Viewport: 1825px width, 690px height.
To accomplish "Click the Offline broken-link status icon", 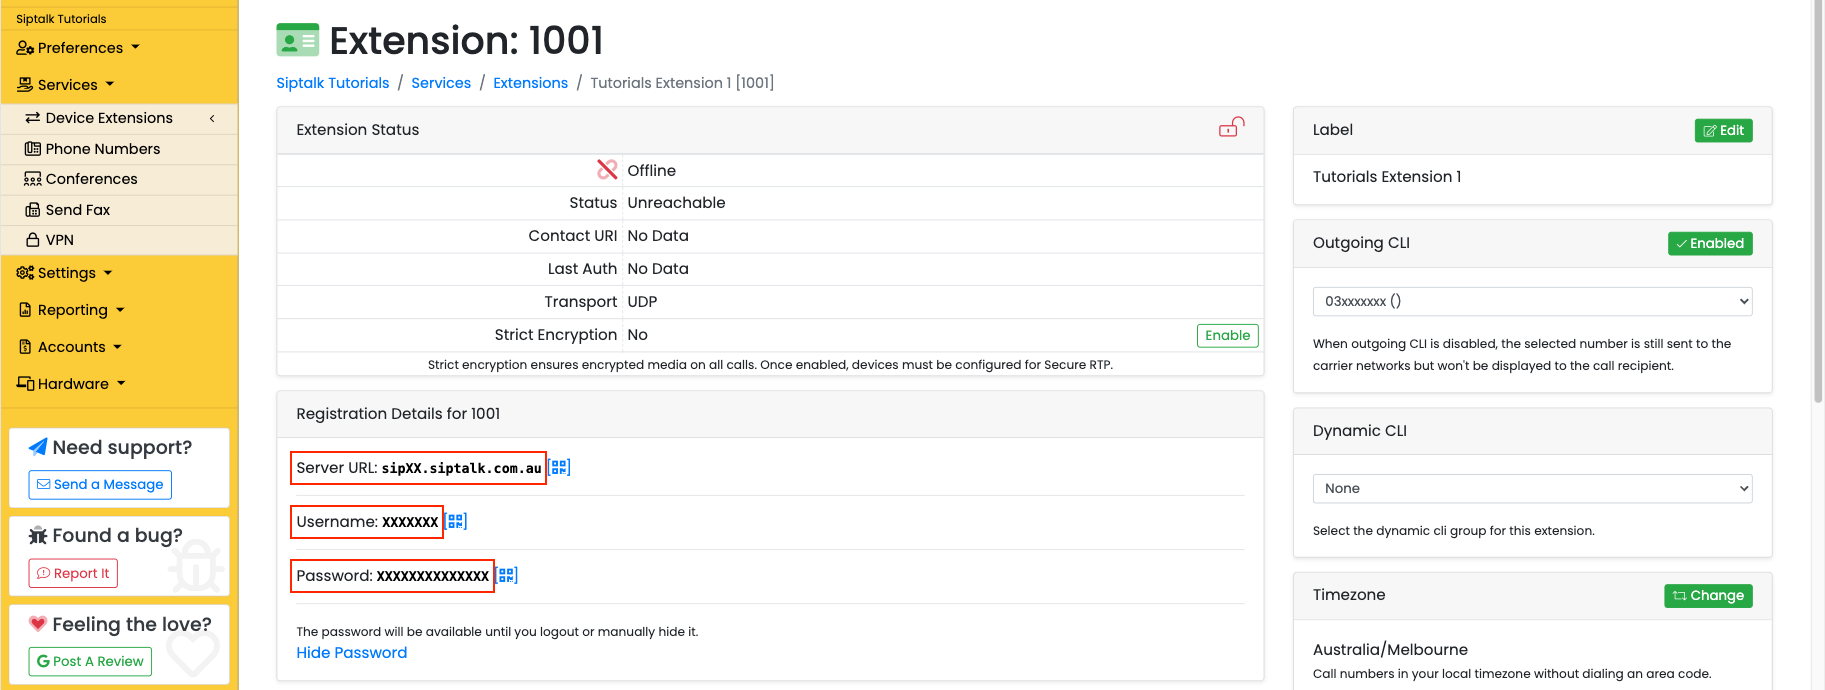I will coord(607,170).
